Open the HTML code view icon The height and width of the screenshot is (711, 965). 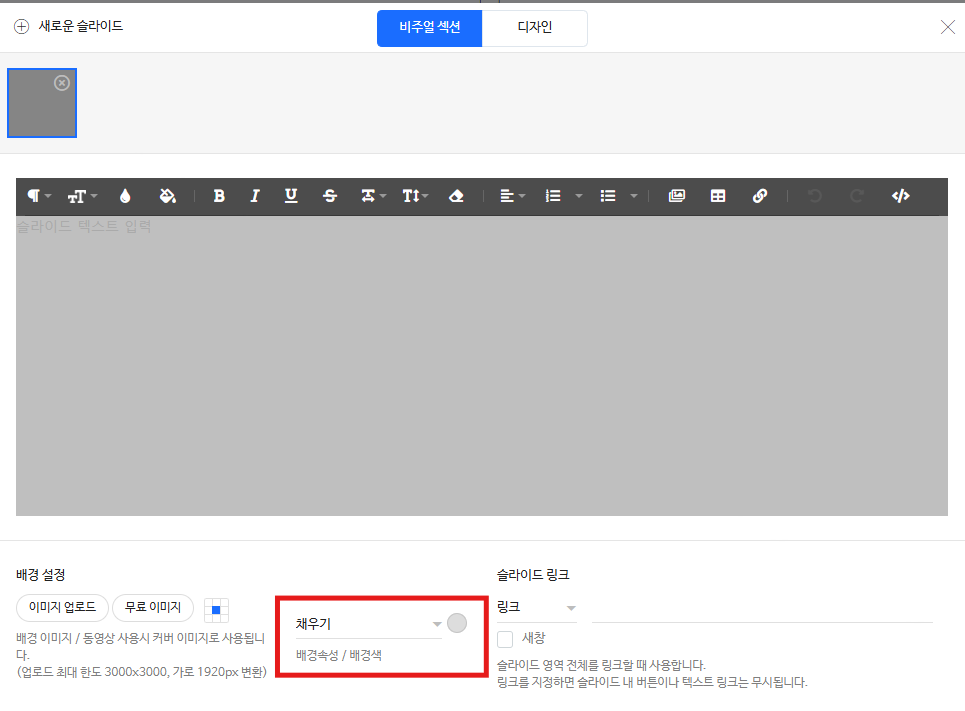click(x=900, y=196)
